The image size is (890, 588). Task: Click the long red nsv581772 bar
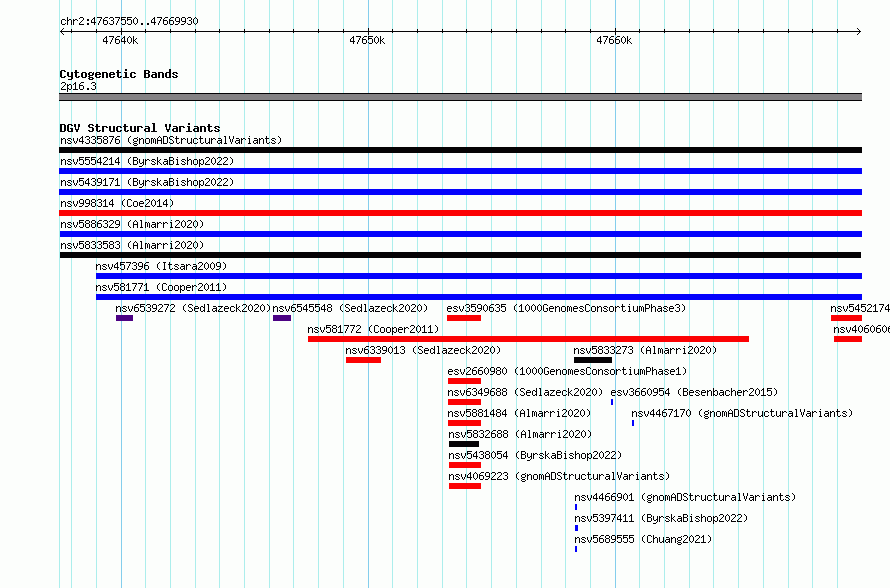(x=528, y=339)
